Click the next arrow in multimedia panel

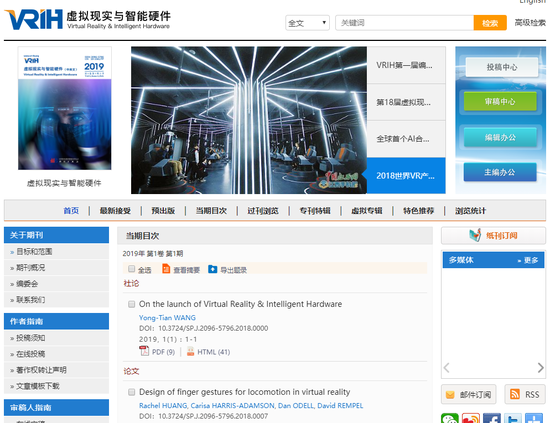(x=541, y=368)
